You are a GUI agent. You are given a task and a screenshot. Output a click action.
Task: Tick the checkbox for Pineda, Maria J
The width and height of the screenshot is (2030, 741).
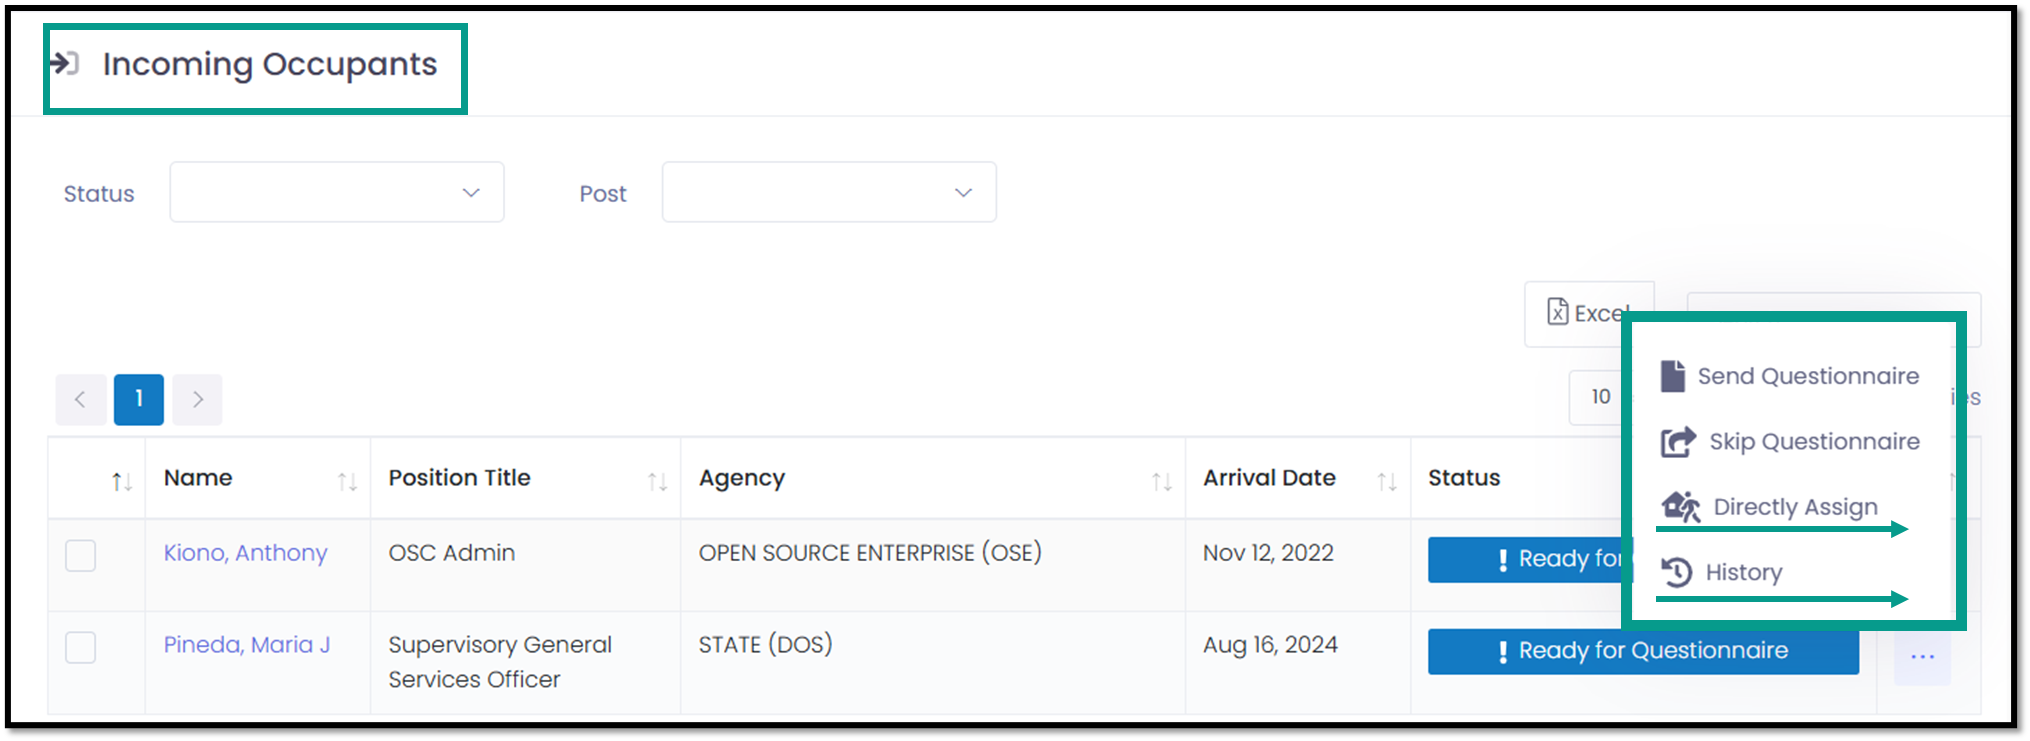(x=80, y=647)
